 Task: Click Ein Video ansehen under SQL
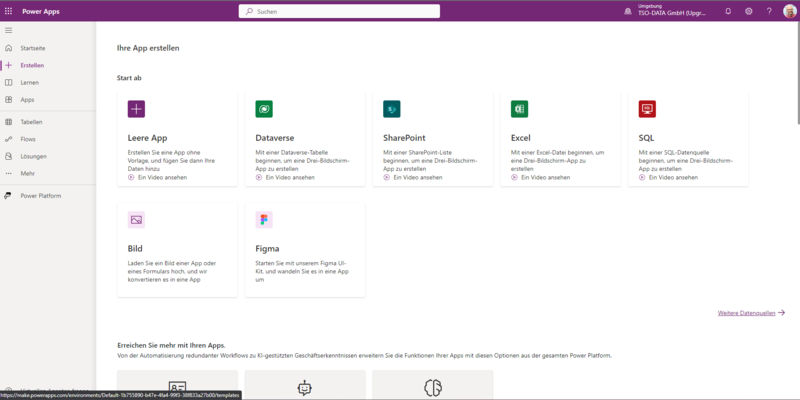[673, 178]
